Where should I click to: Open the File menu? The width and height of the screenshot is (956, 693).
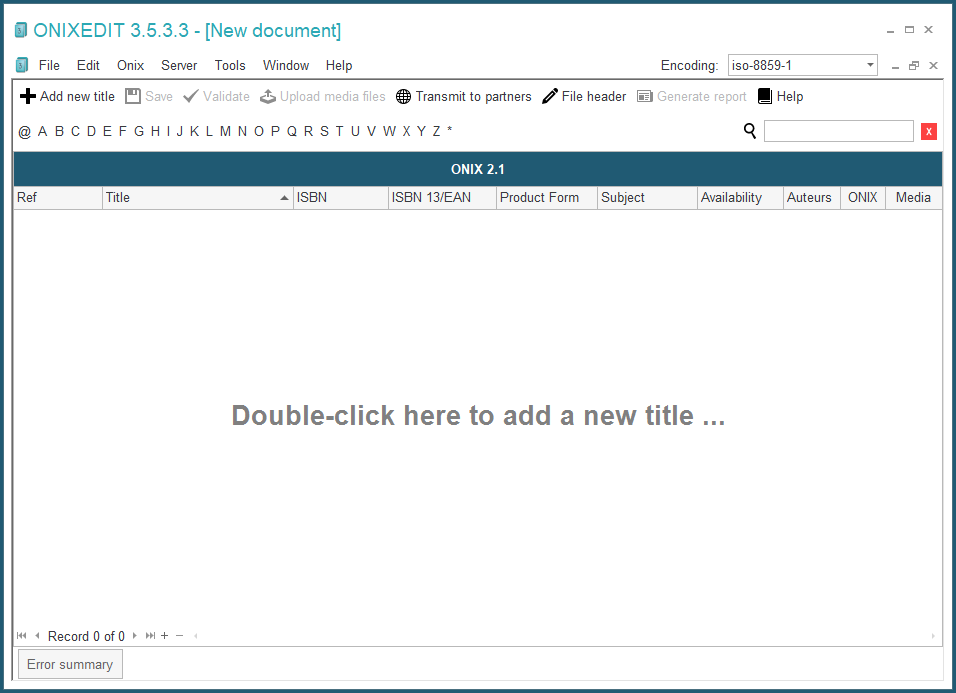(x=49, y=65)
